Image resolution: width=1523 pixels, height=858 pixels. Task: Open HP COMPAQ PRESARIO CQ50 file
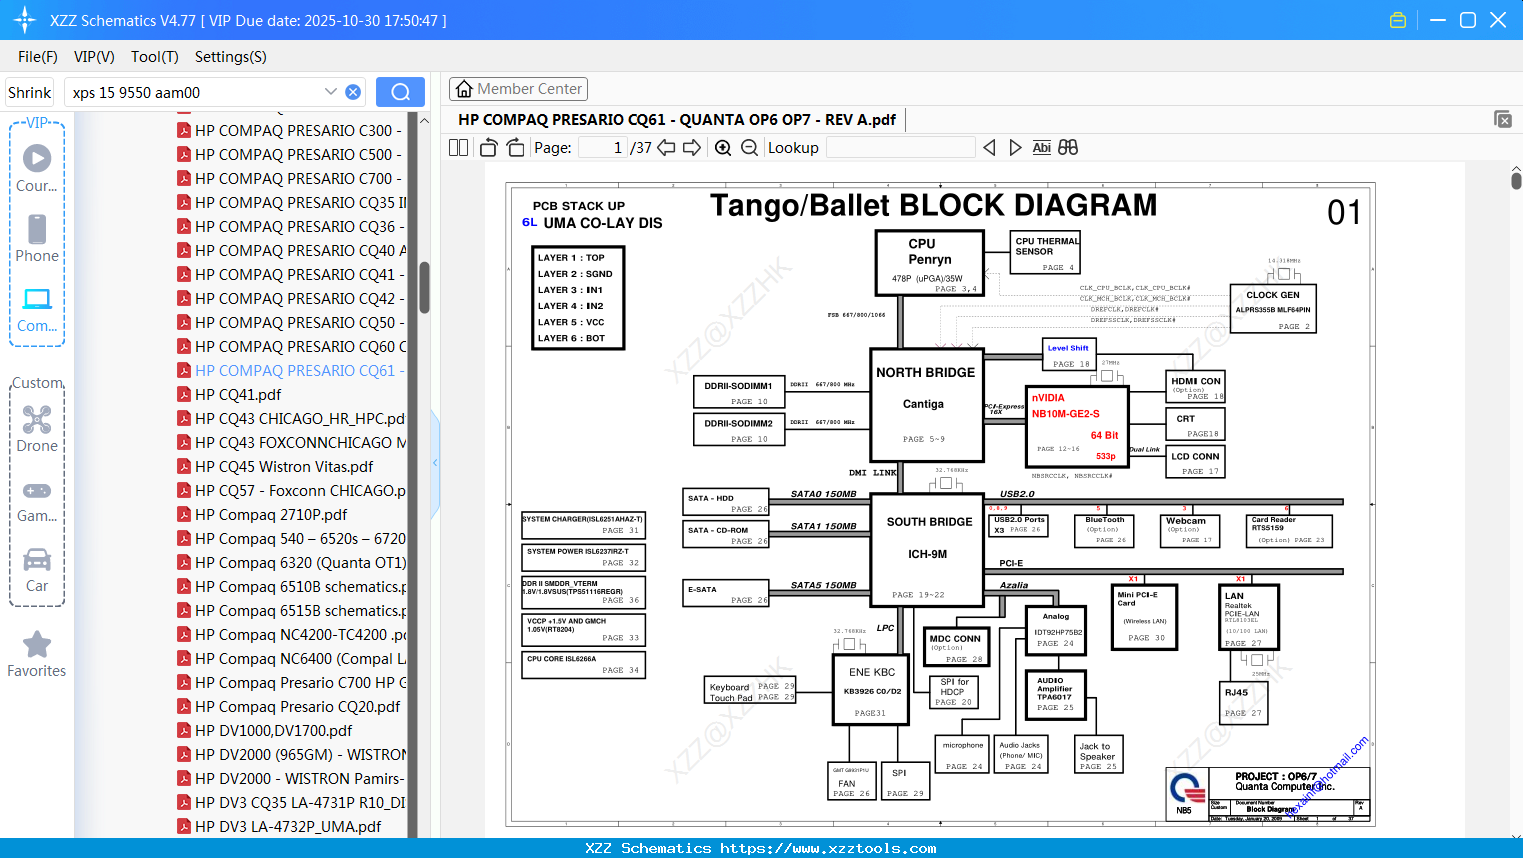pos(290,322)
